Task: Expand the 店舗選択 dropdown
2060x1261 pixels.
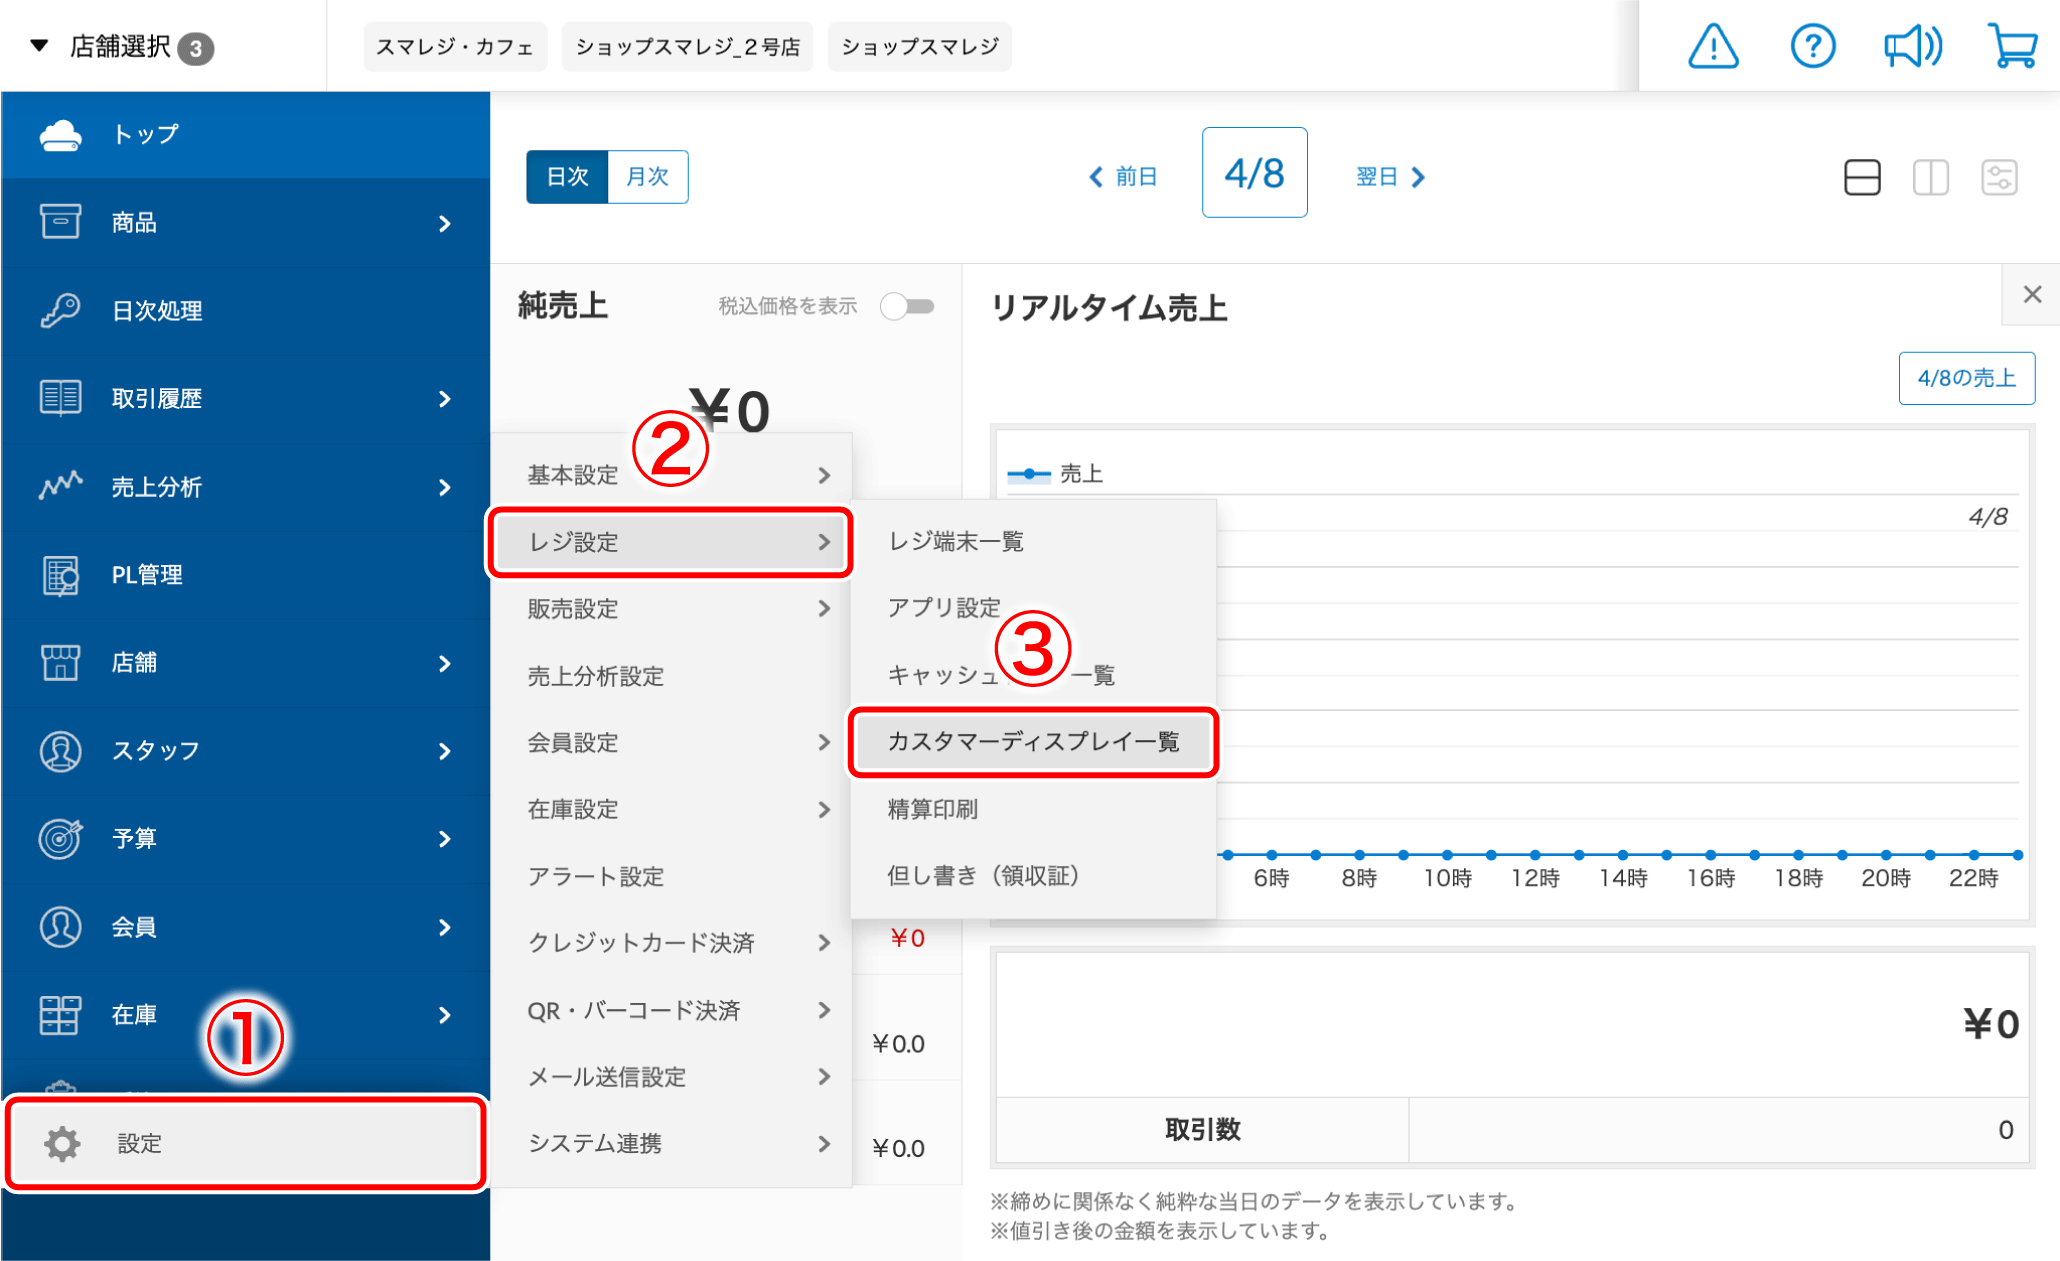Action: pyautogui.click(x=122, y=47)
